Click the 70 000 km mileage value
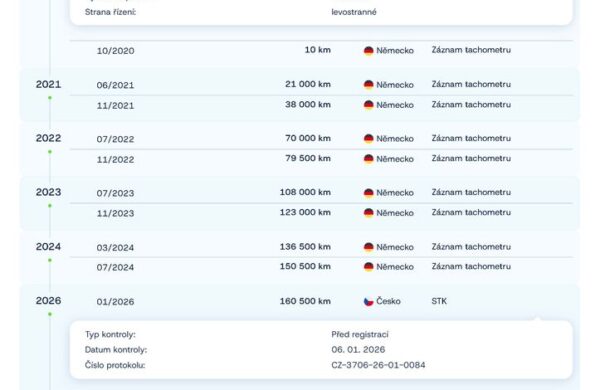The width and height of the screenshot is (600, 390). [308, 138]
